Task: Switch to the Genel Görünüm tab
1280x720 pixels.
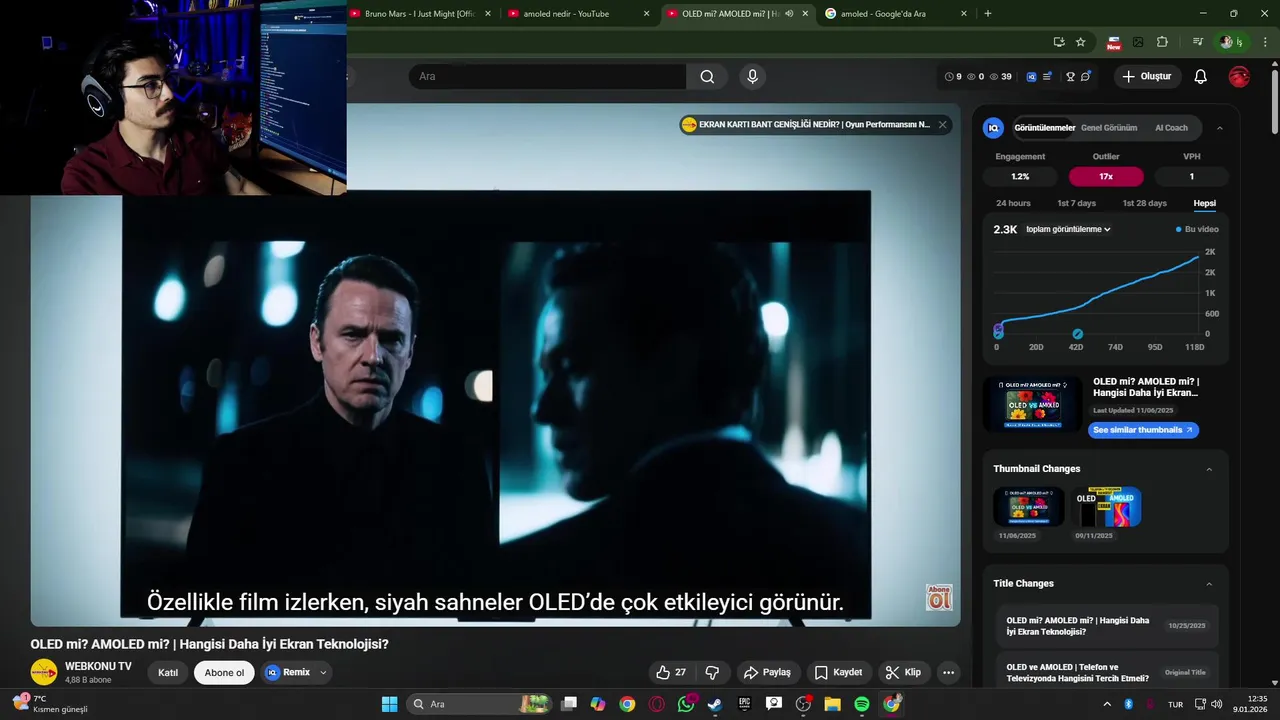Action: [x=1109, y=128]
